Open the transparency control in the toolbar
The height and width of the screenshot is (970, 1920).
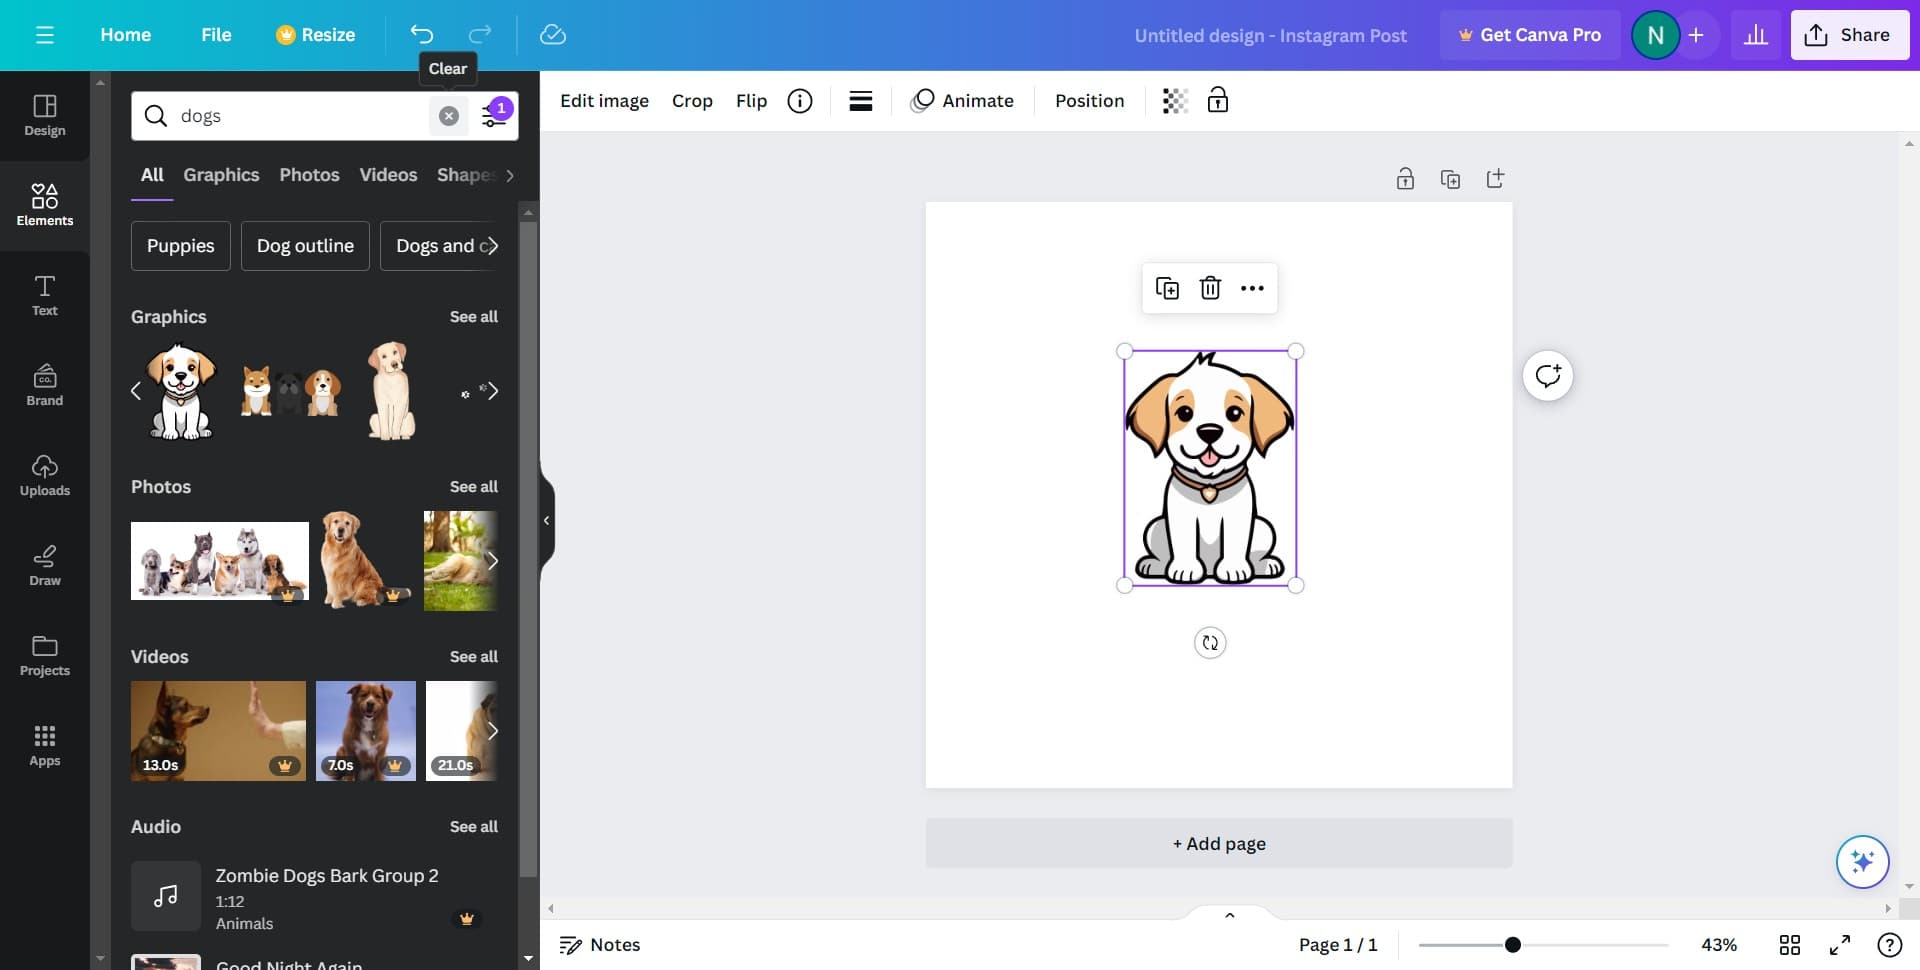pos(1174,100)
